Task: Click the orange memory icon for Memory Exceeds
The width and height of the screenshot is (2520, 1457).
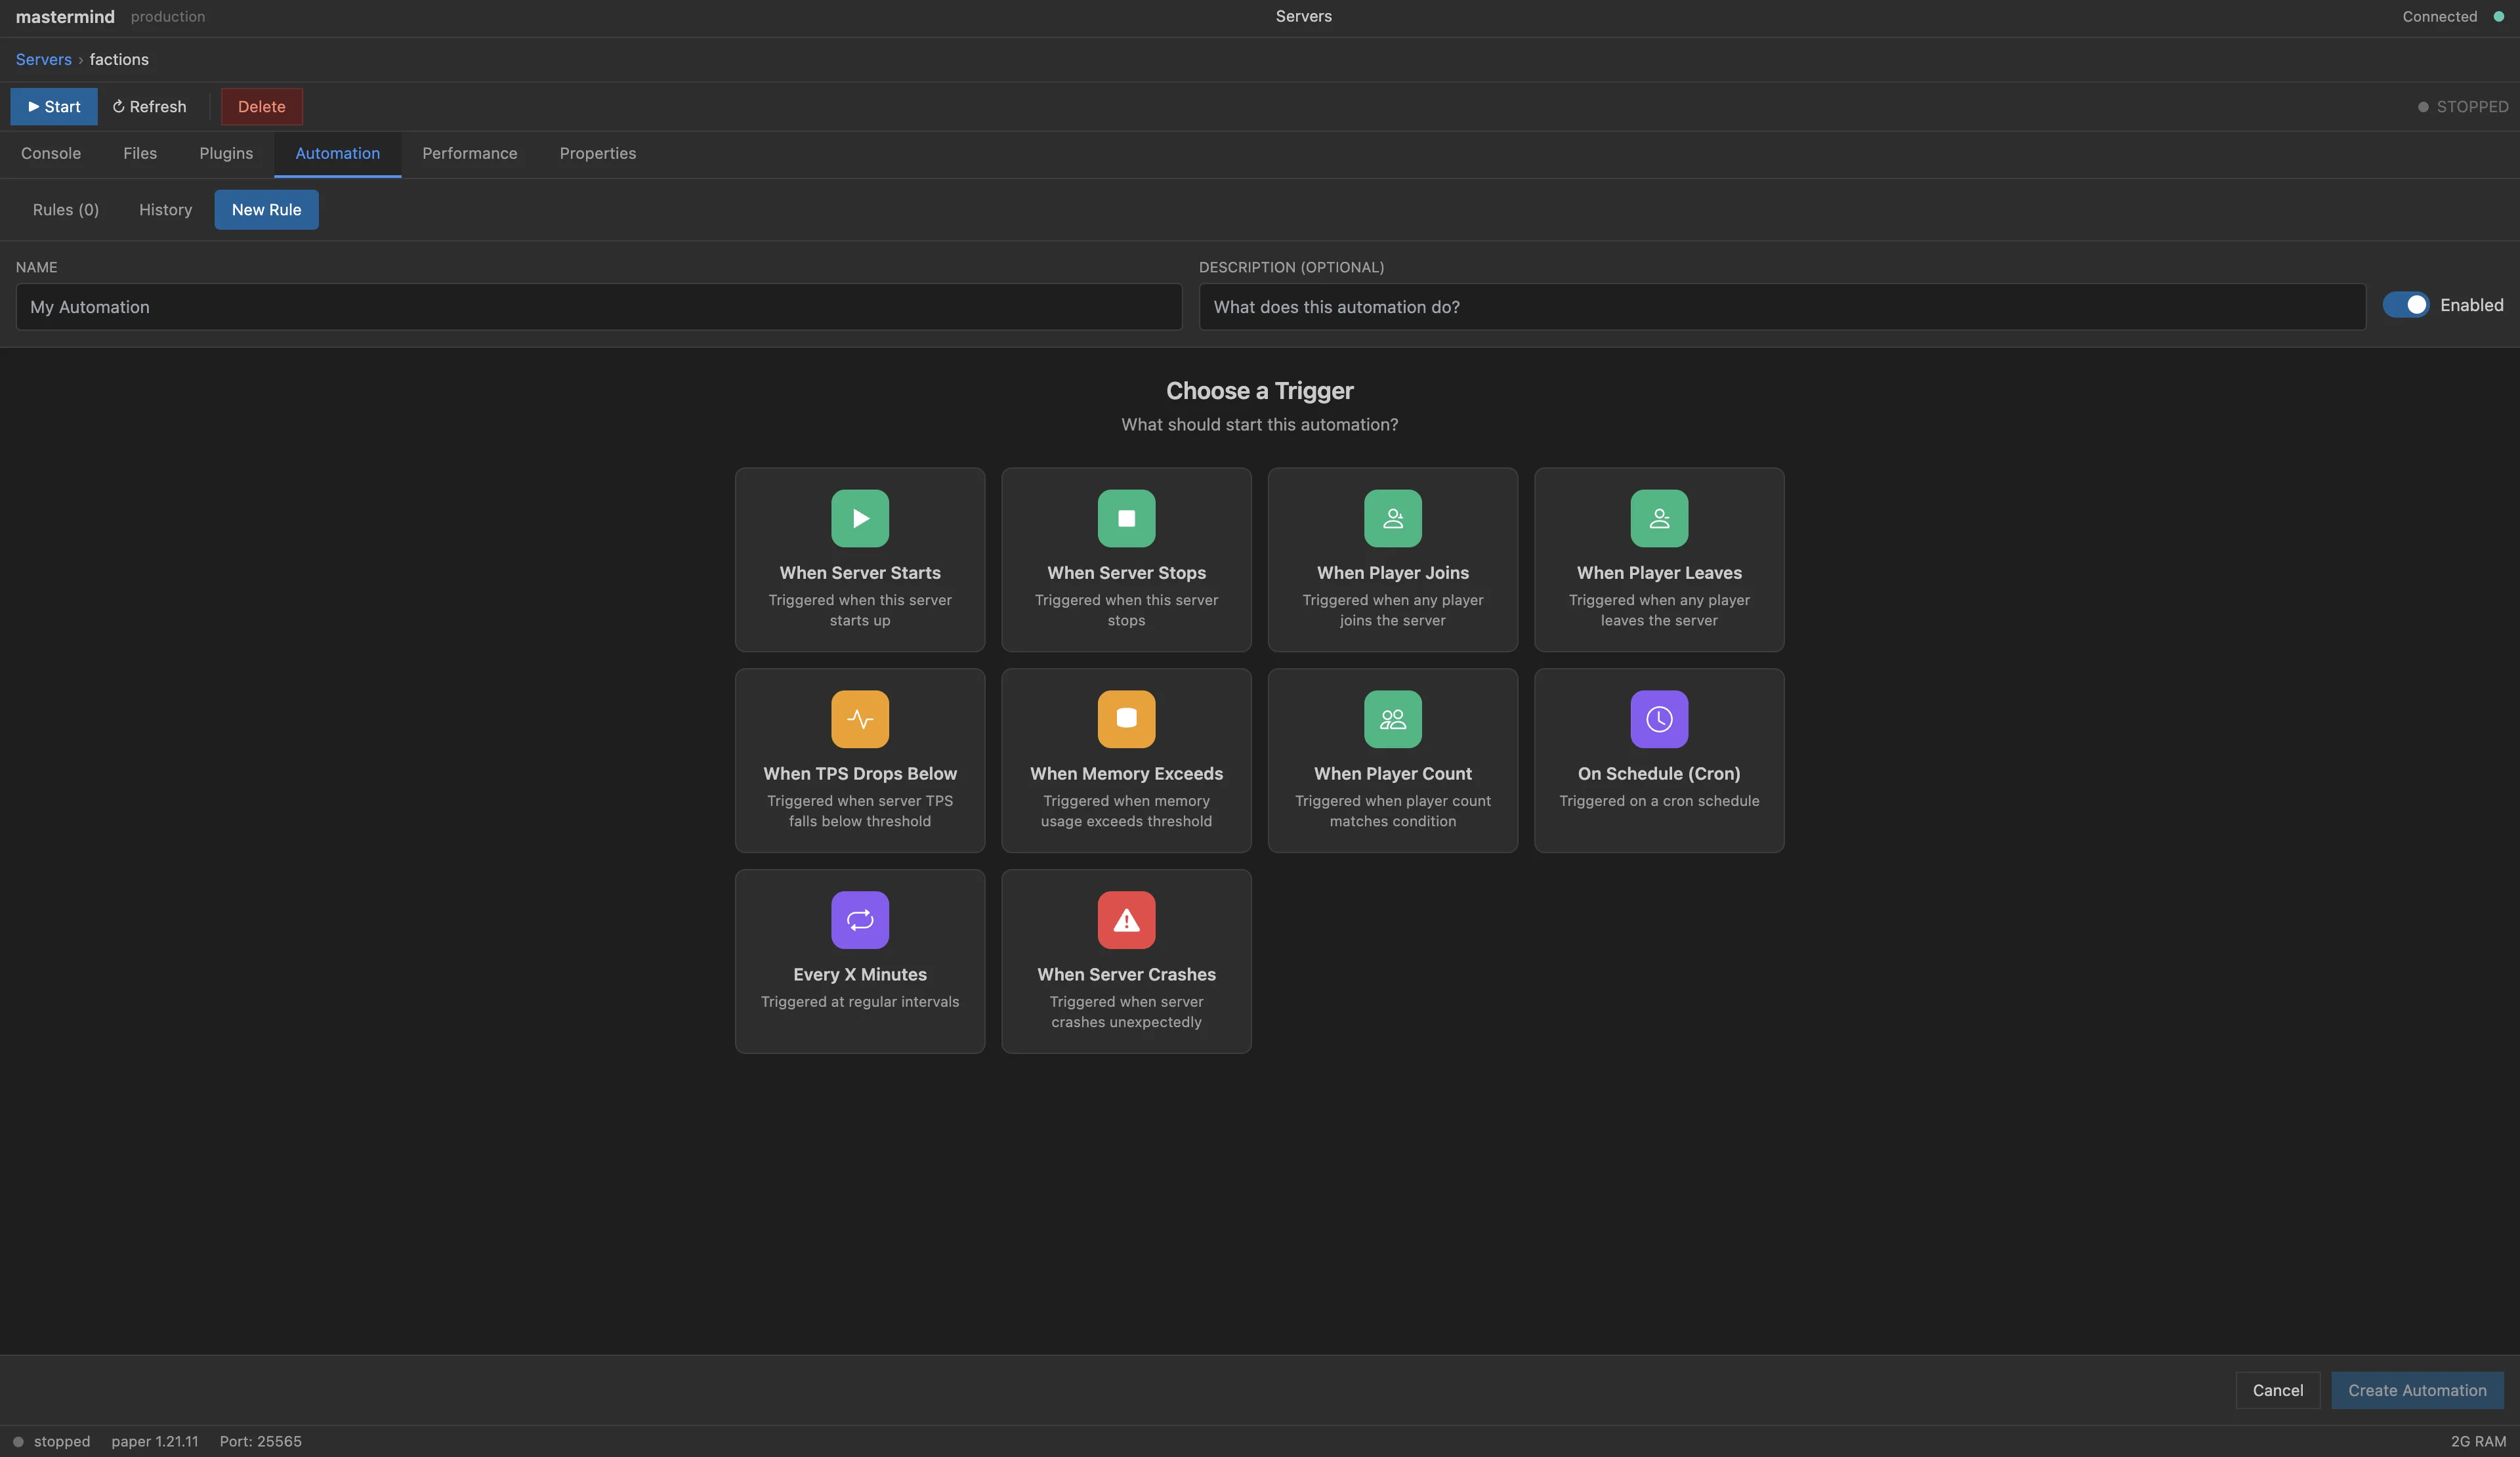Action: pos(1126,719)
